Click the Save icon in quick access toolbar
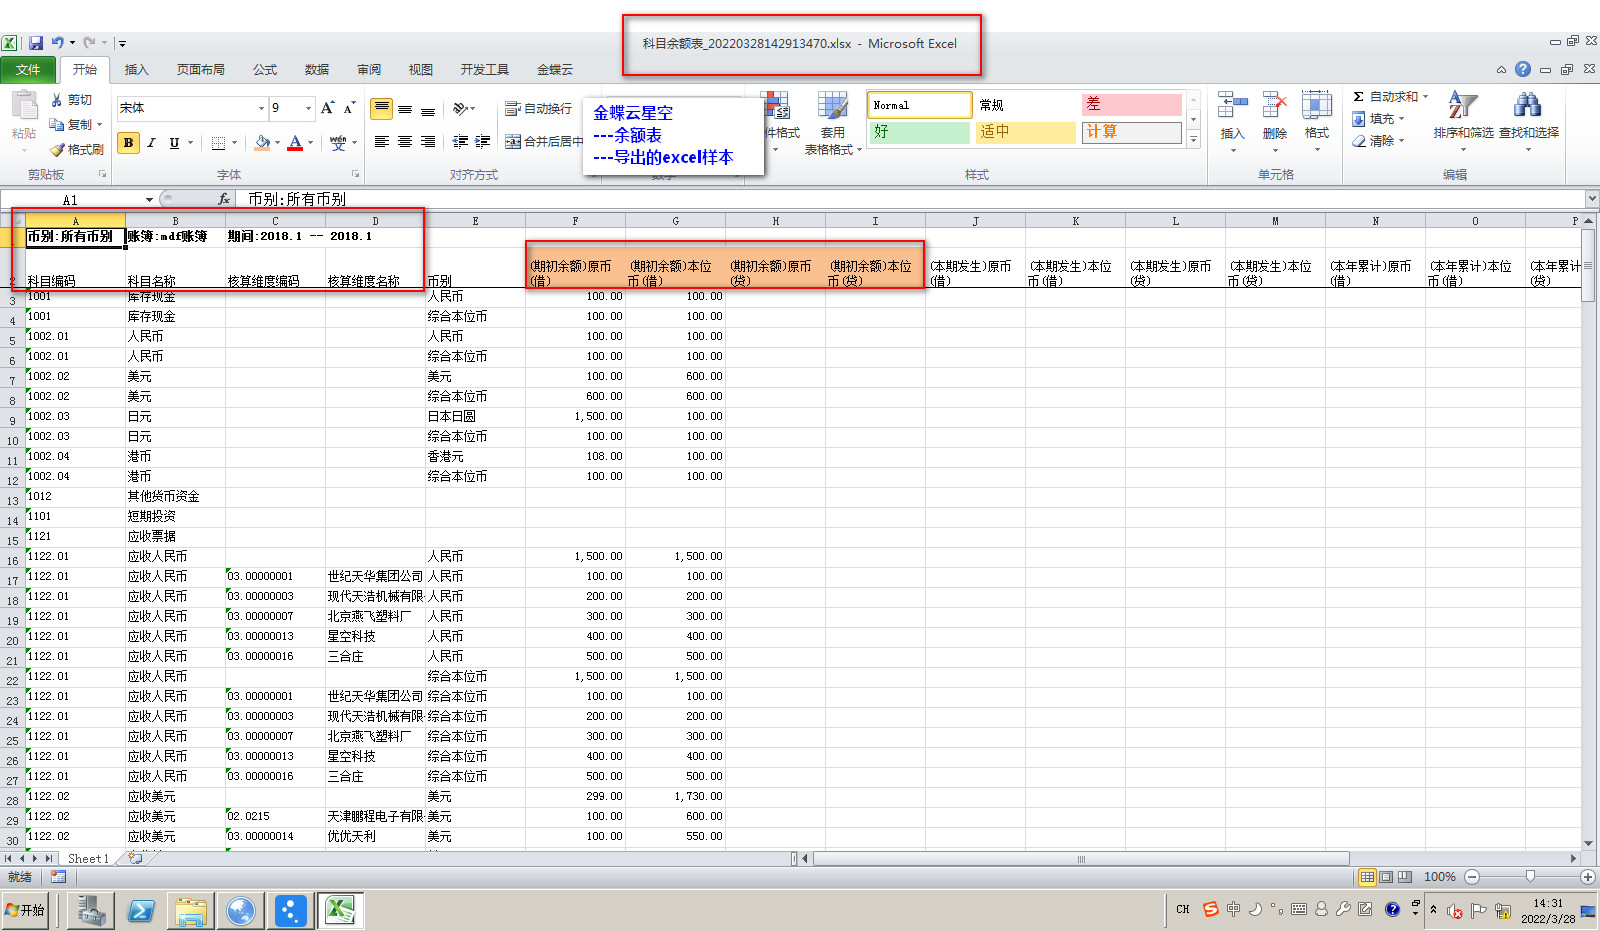Image resolution: width=1600 pixels, height=932 pixels. 36,43
